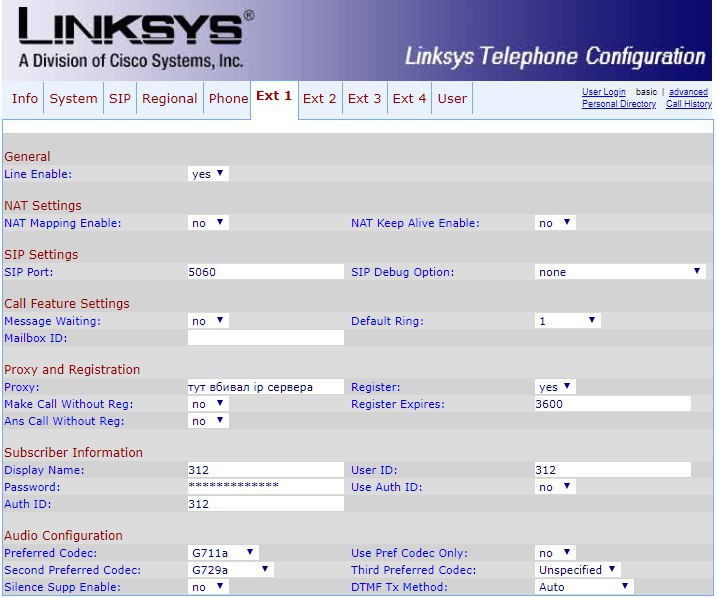Open Make Call Without Reg dropdown
The image size is (717, 598).
[208, 404]
